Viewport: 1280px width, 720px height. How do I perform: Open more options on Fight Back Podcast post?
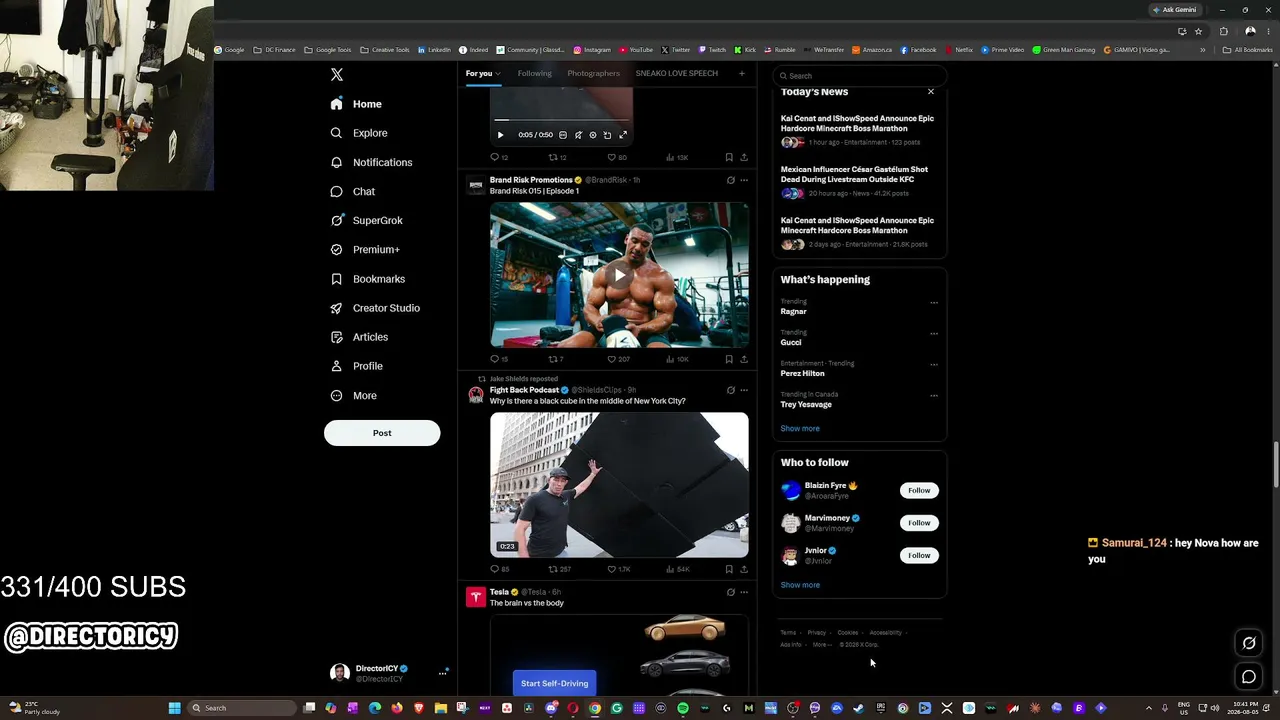(744, 390)
